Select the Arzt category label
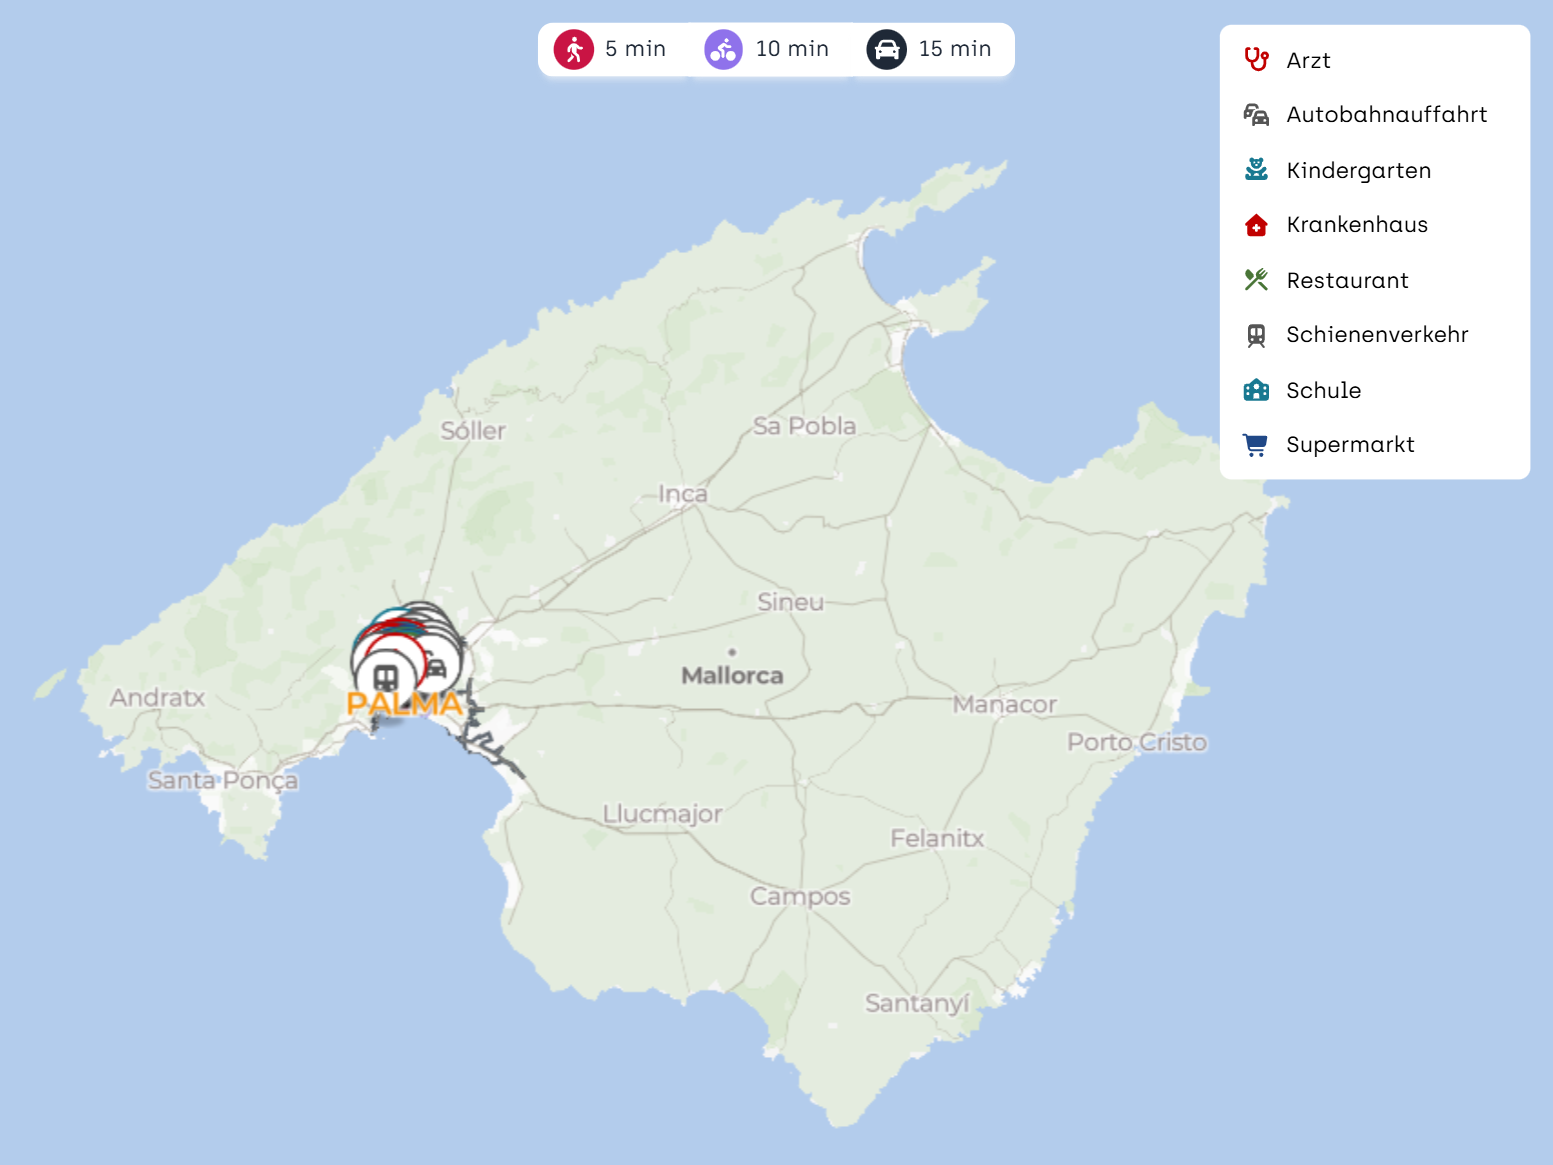The width and height of the screenshot is (1553, 1165). point(1308,61)
